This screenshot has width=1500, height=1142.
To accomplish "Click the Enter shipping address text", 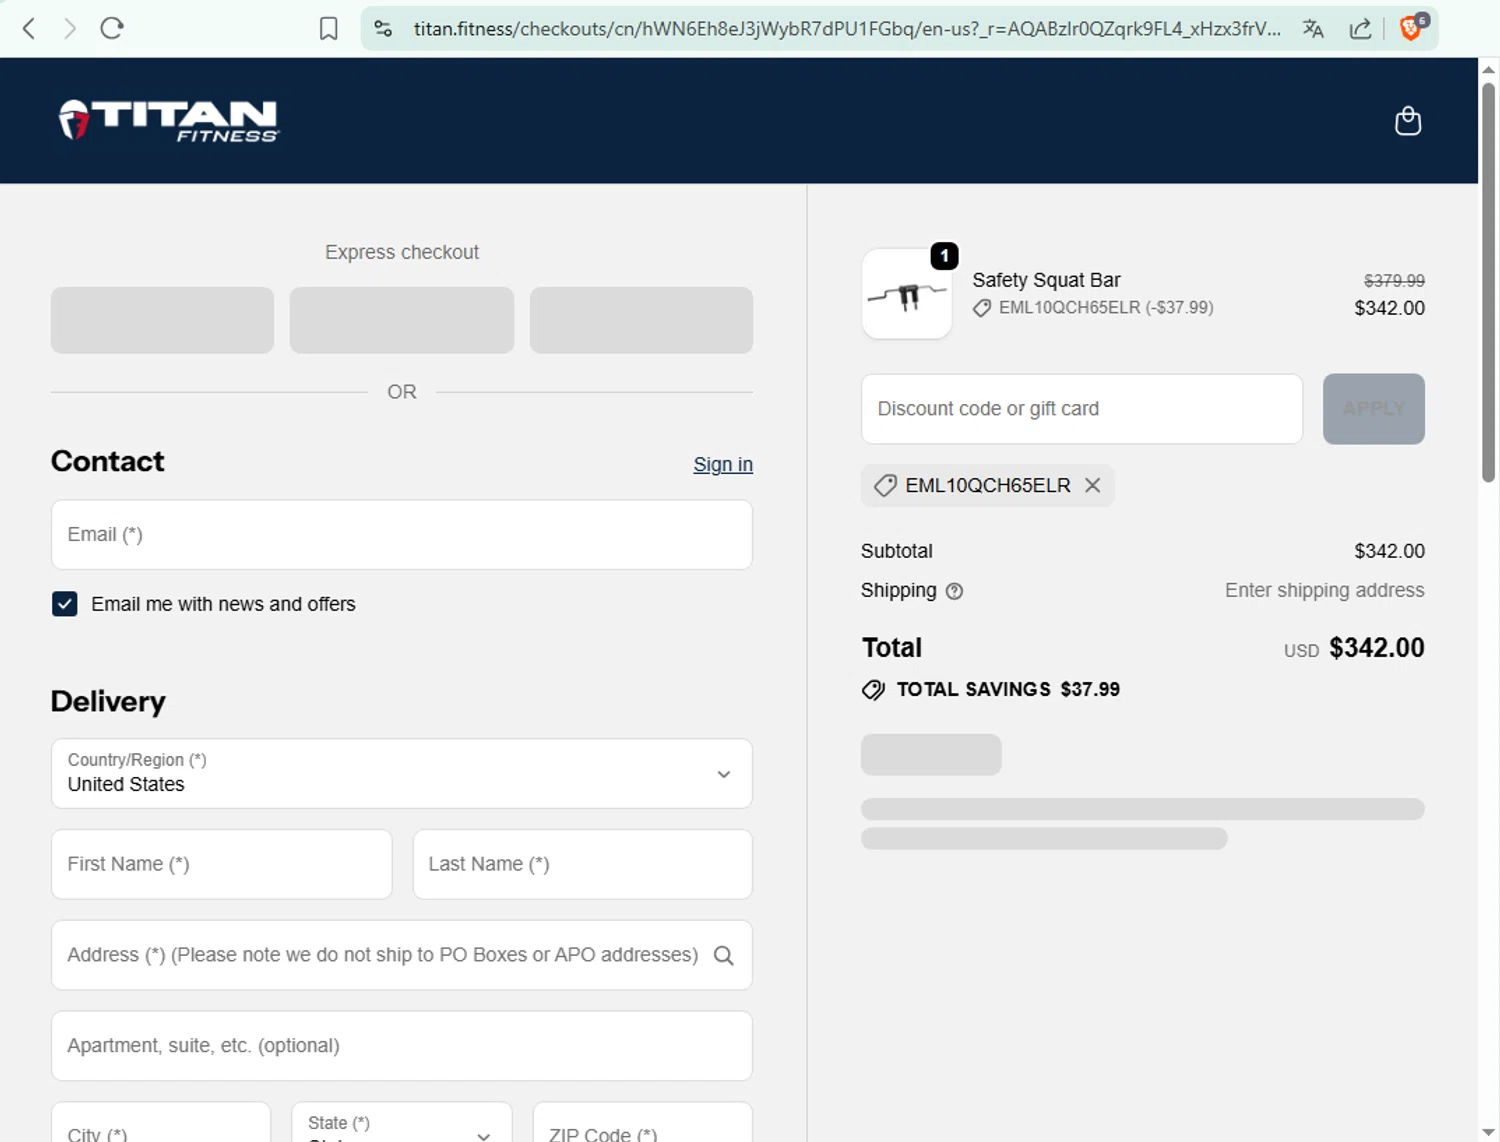I will (1325, 591).
